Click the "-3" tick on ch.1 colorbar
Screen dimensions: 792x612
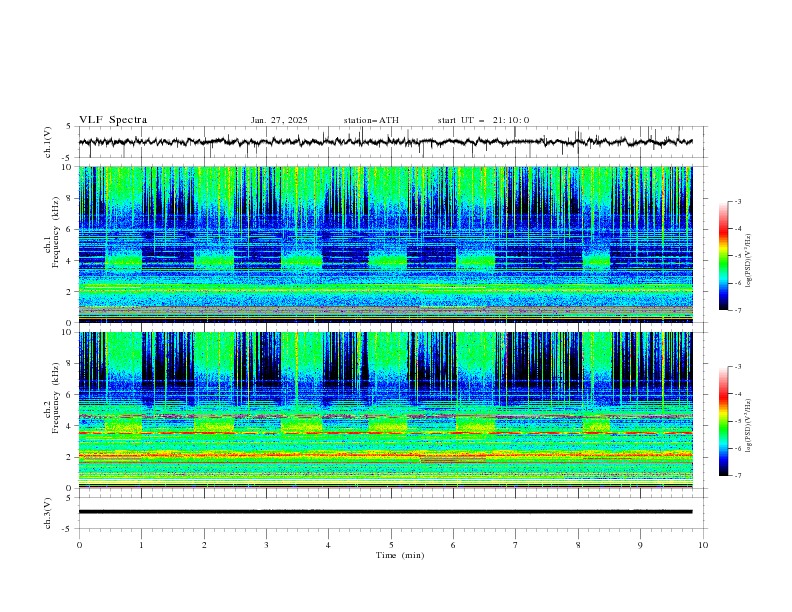(737, 201)
